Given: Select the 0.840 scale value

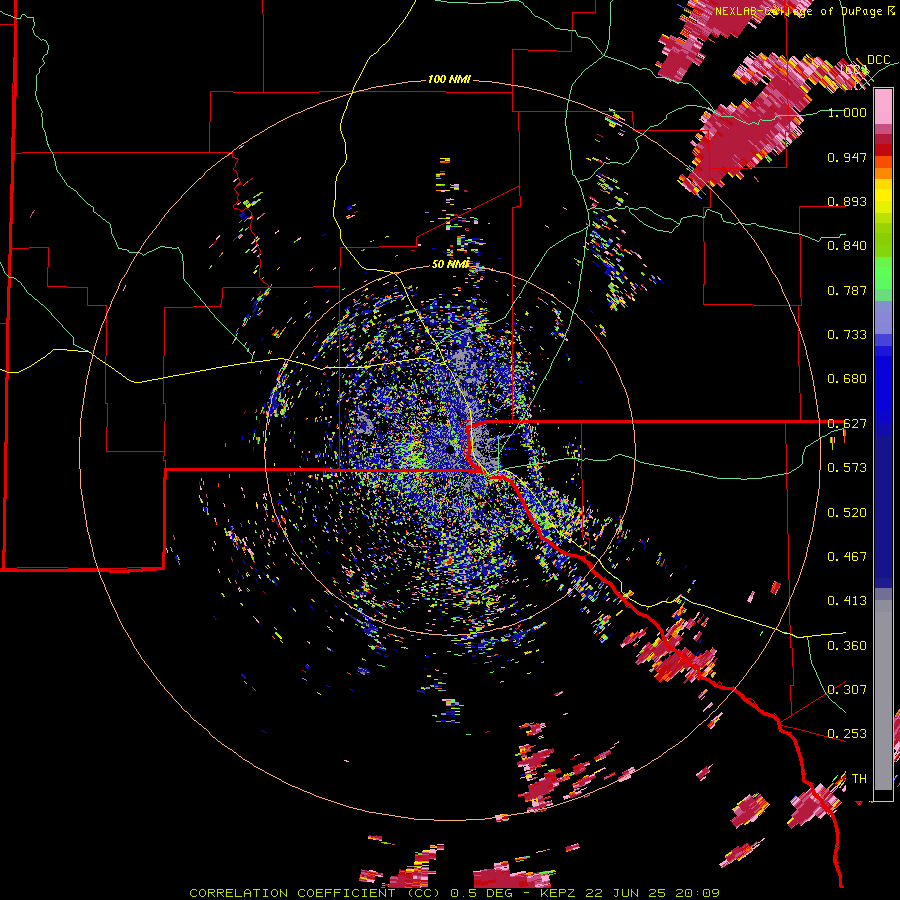Looking at the screenshot, I should click(847, 246).
